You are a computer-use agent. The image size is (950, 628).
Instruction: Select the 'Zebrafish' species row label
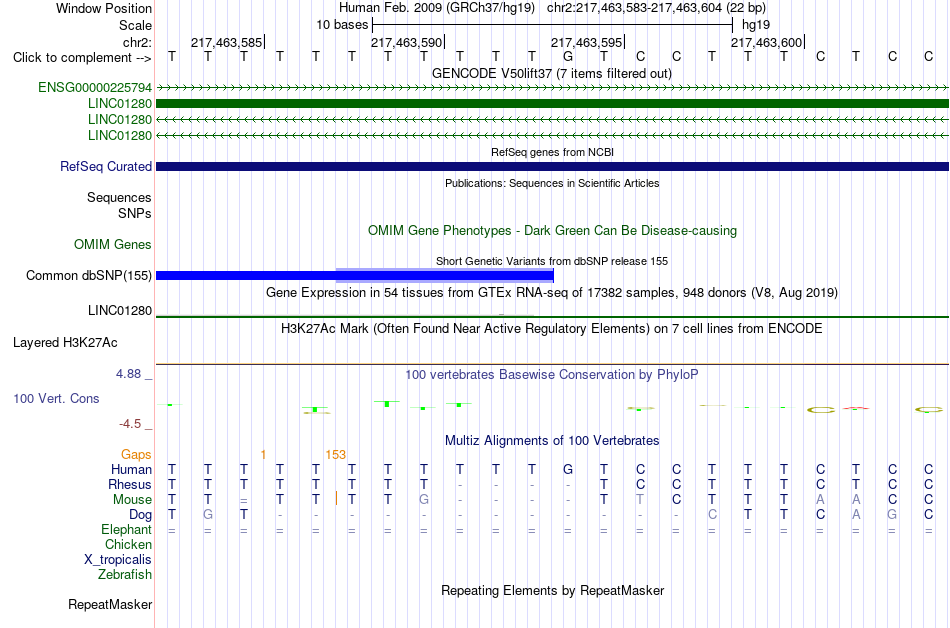point(125,575)
